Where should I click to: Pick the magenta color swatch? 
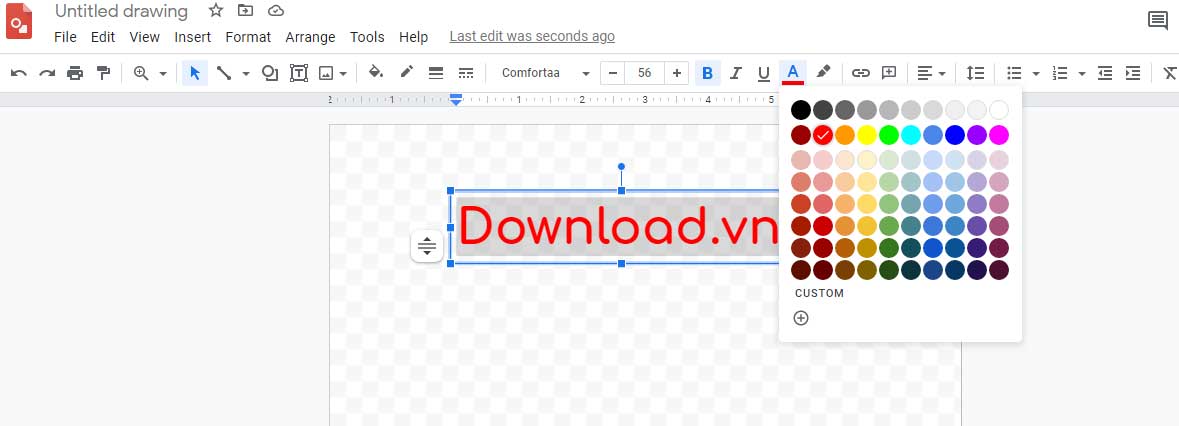tap(999, 135)
